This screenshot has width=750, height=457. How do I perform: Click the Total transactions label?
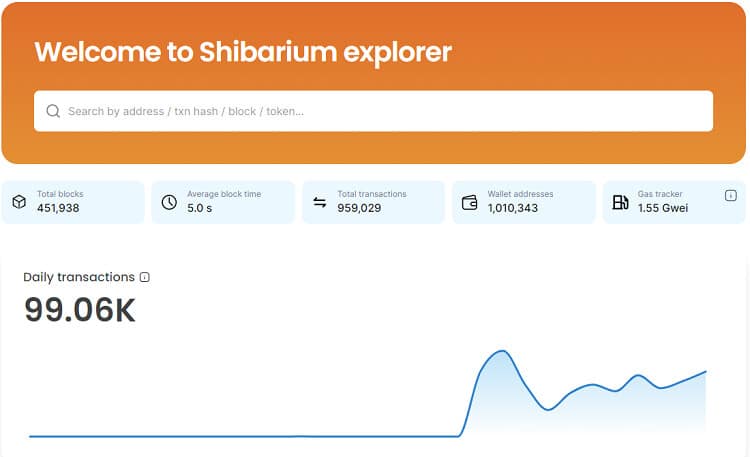pyautogui.click(x=372, y=194)
